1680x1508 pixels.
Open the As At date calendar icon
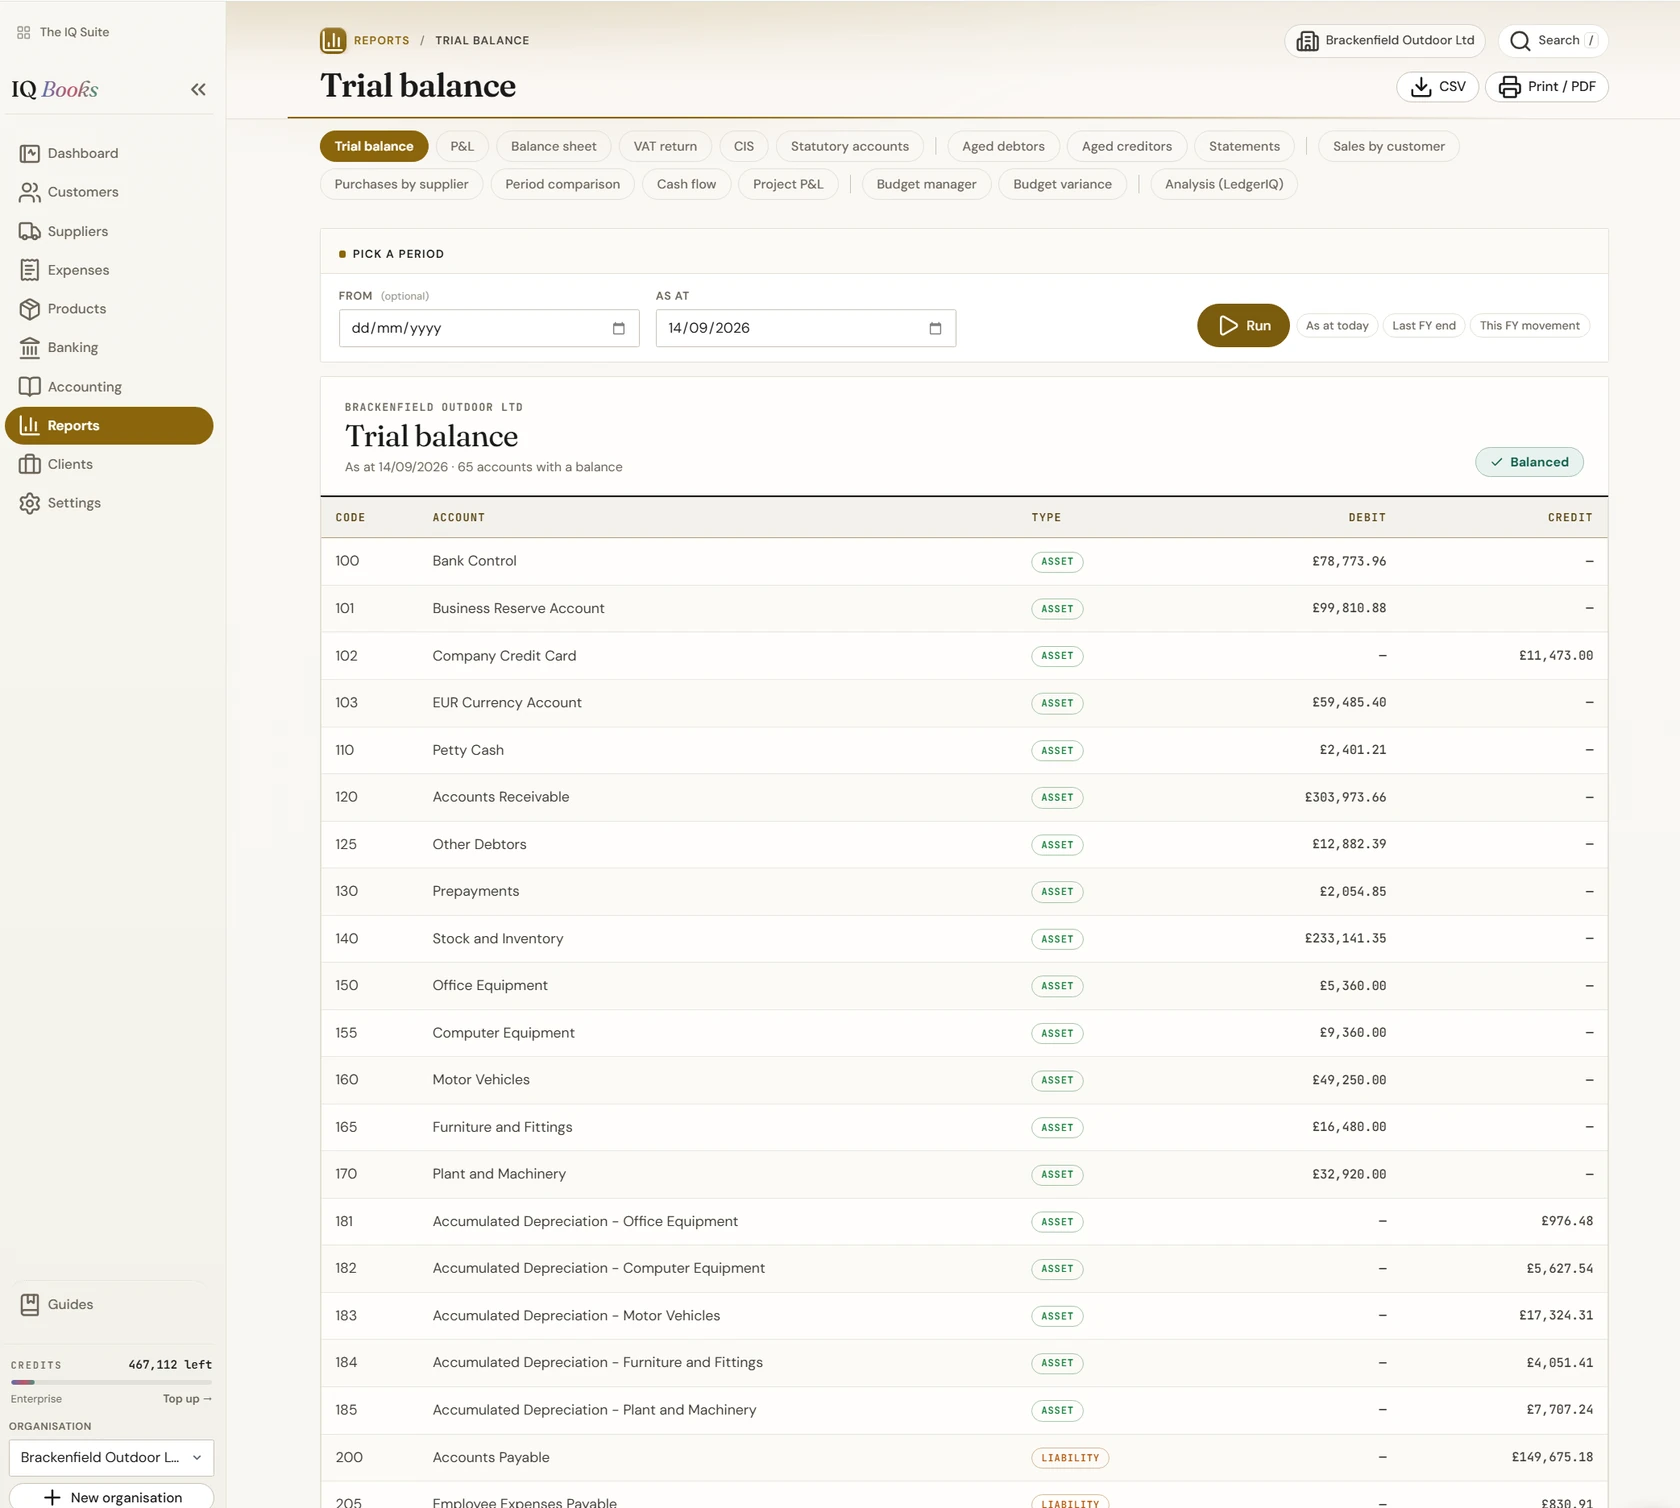point(935,328)
